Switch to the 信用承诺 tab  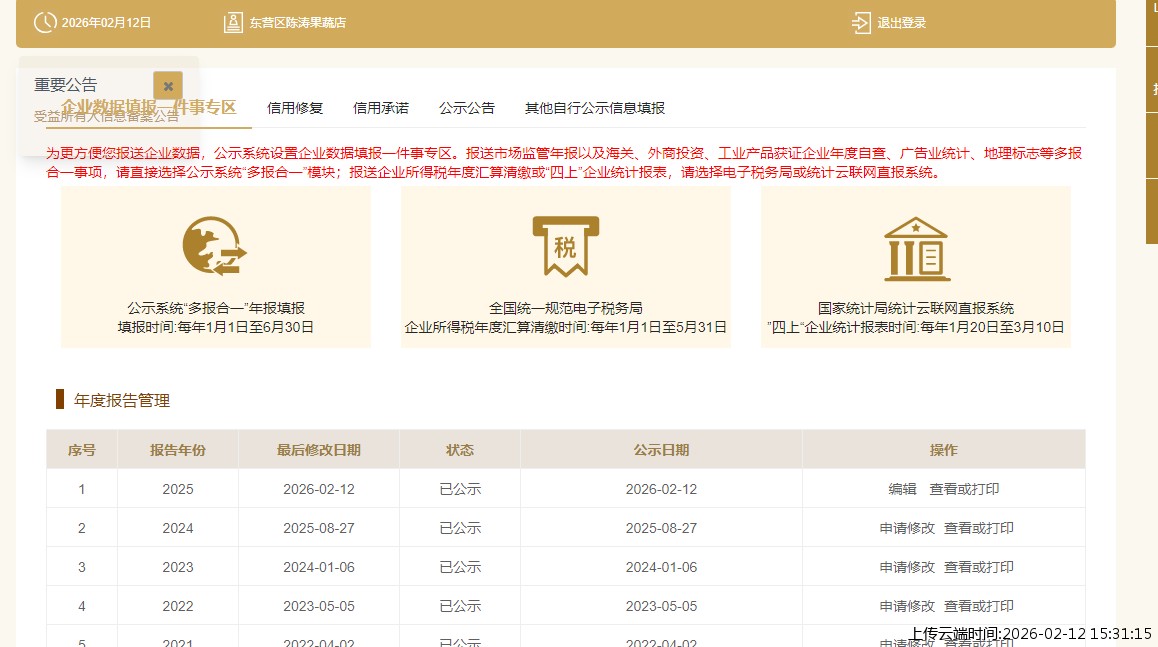(381, 108)
